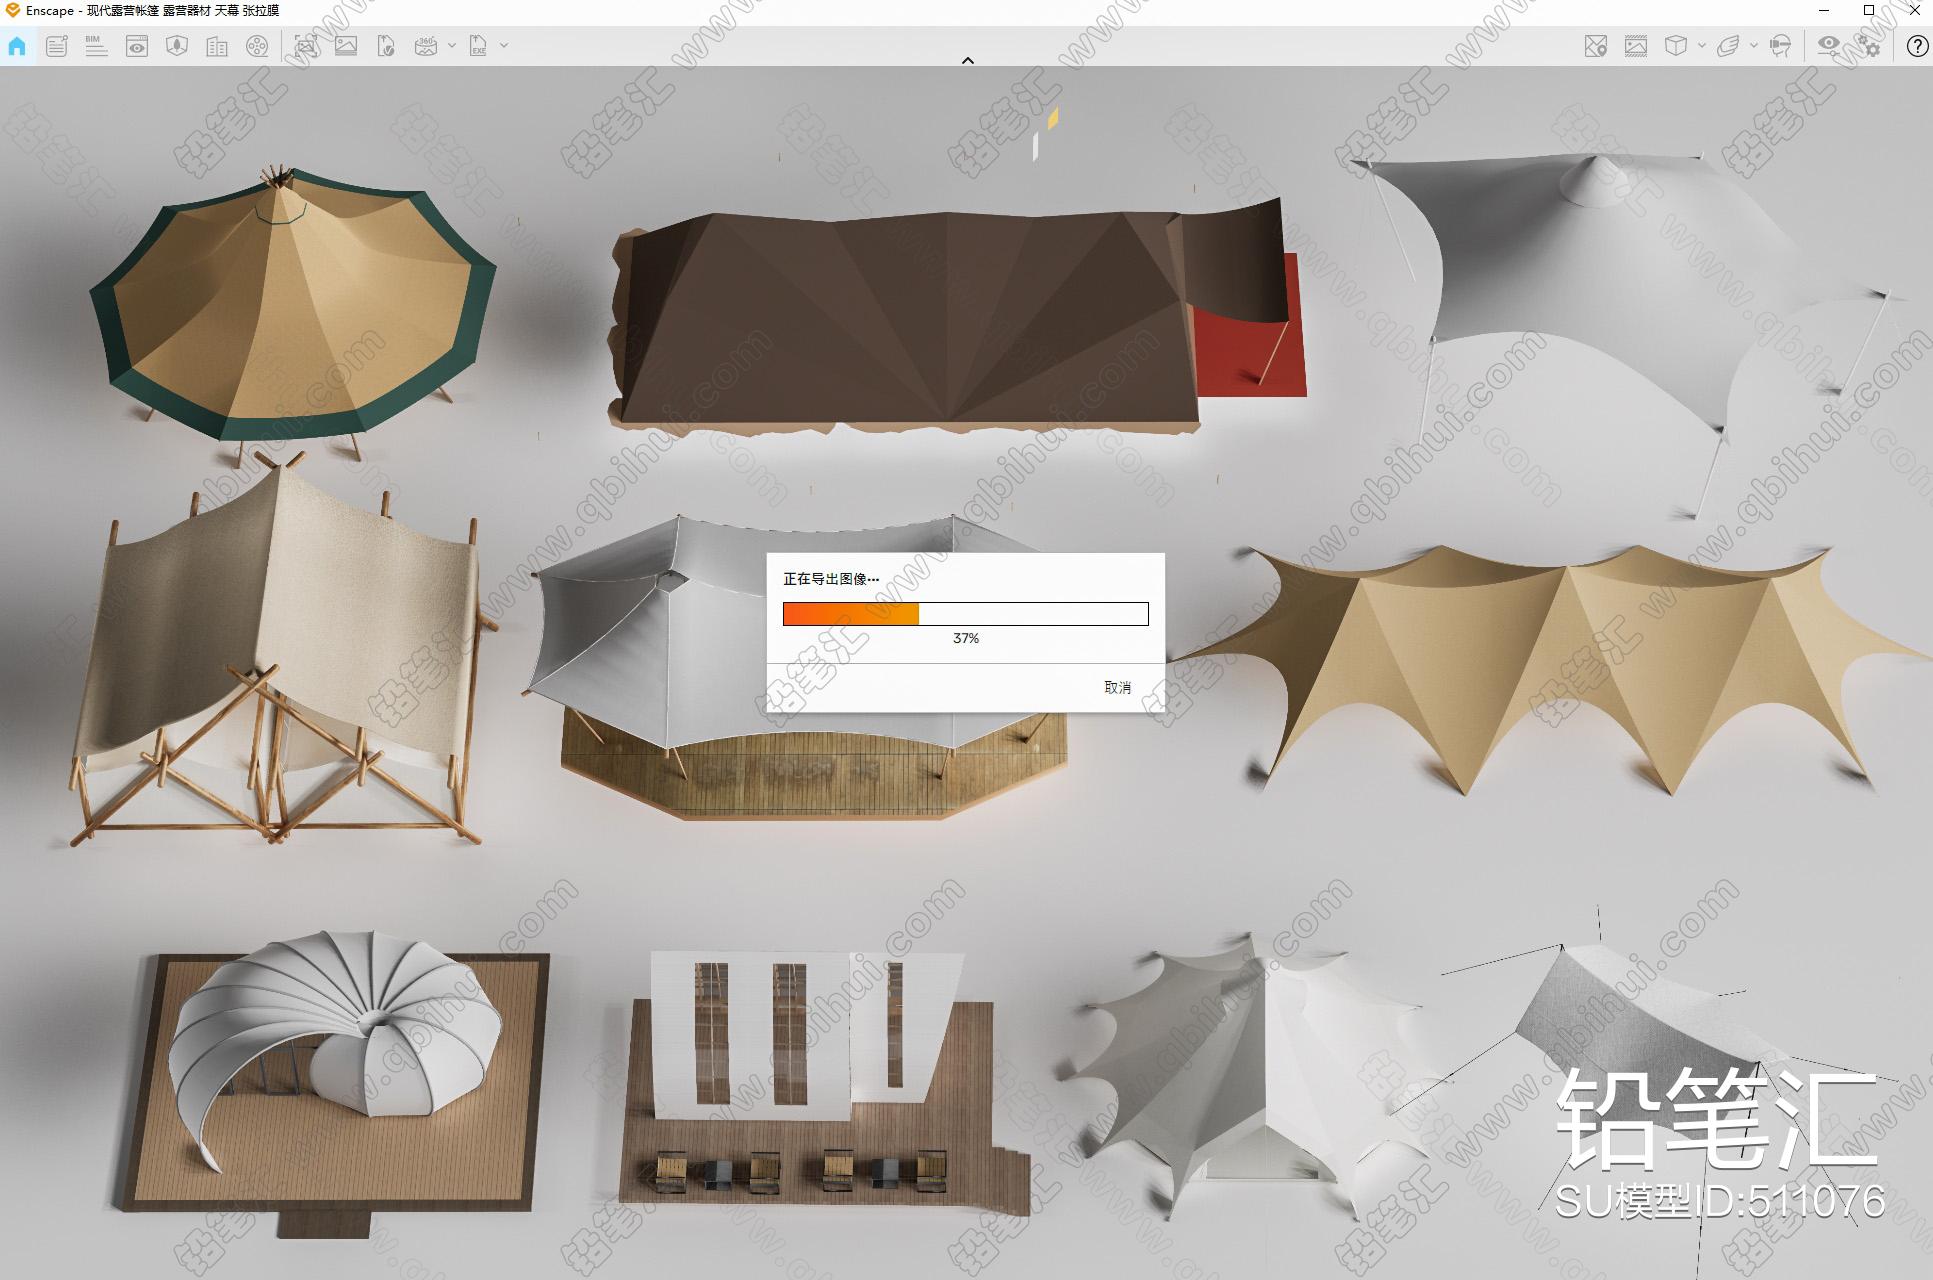The height and width of the screenshot is (1280, 1933).
Task: Minimize the Enscape window
Action: pyautogui.click(x=1824, y=10)
